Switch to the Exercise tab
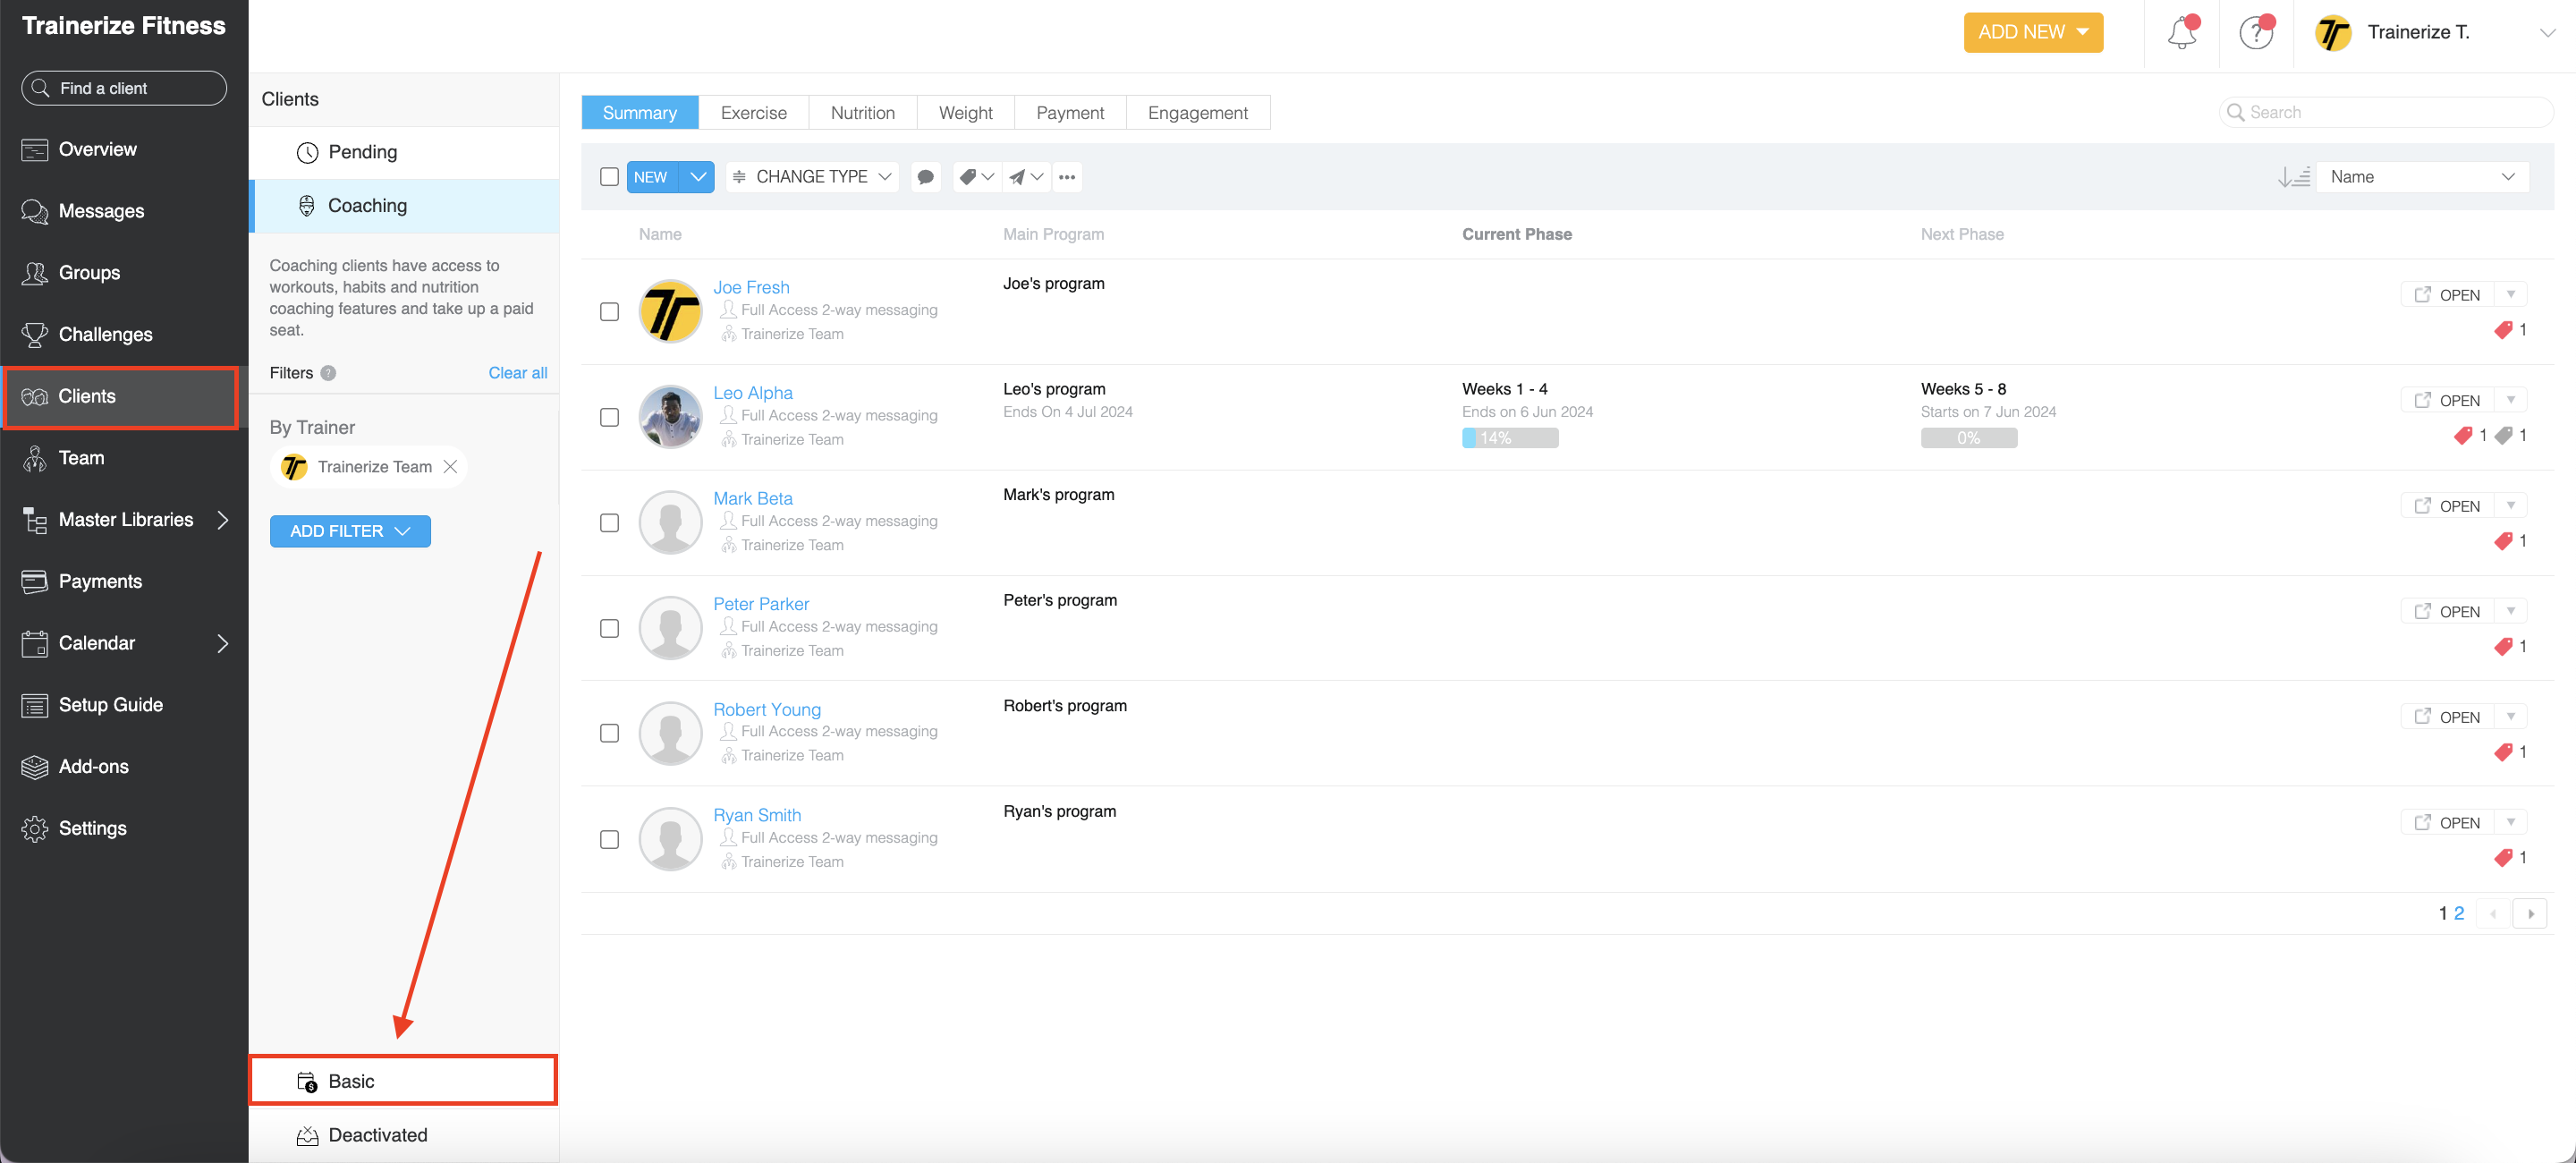2576x1163 pixels. (753, 113)
